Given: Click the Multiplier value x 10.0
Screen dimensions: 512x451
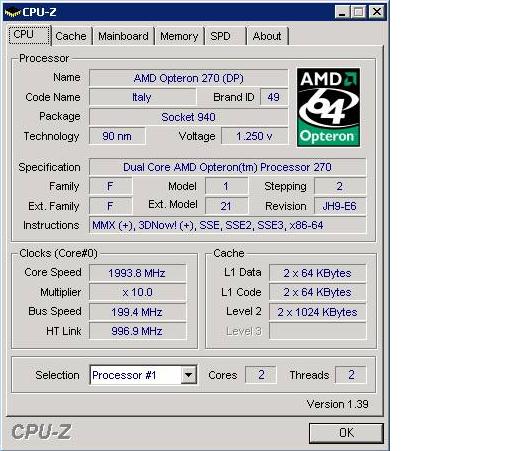Looking at the screenshot, I should (137, 292).
